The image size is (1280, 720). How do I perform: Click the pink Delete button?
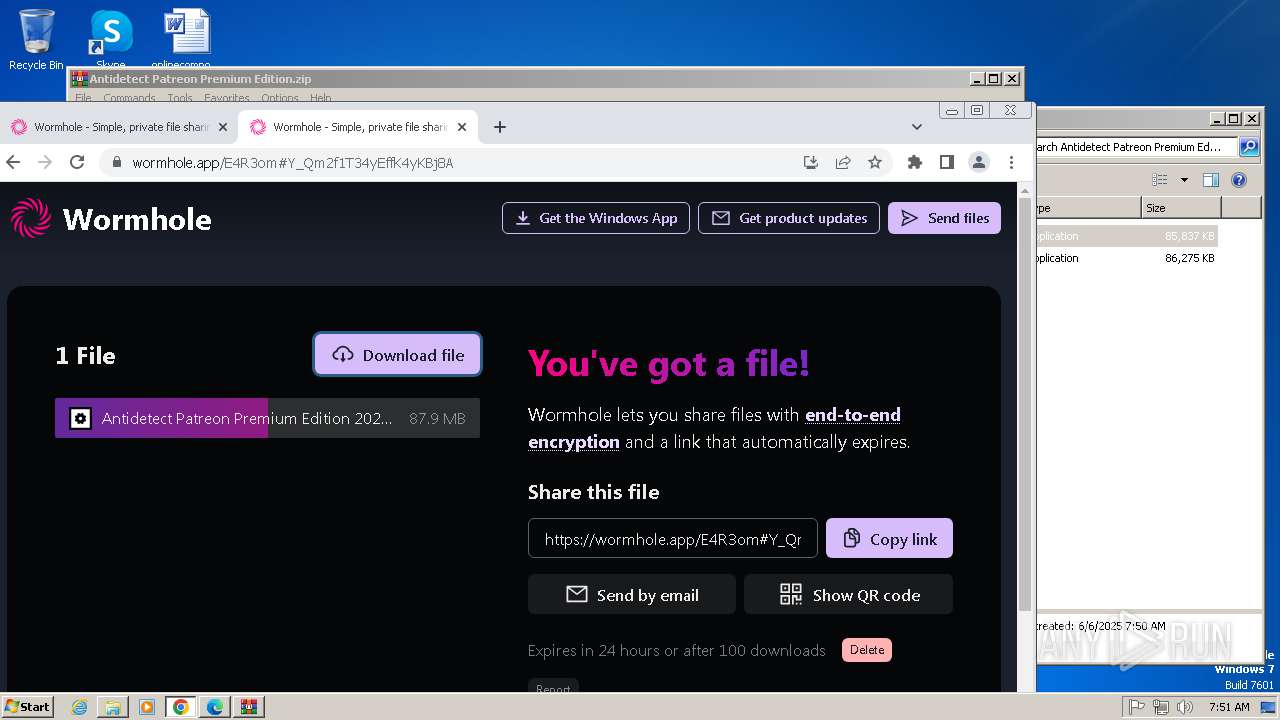point(867,650)
